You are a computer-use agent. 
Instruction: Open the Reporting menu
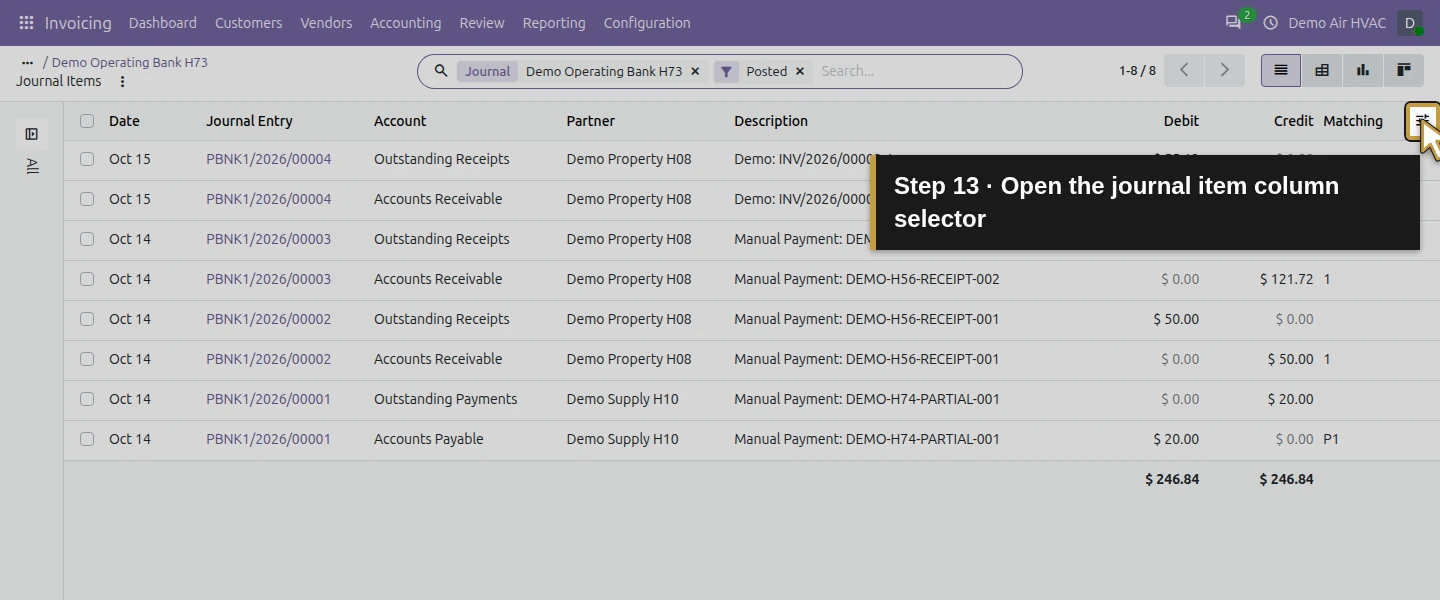pyautogui.click(x=554, y=22)
